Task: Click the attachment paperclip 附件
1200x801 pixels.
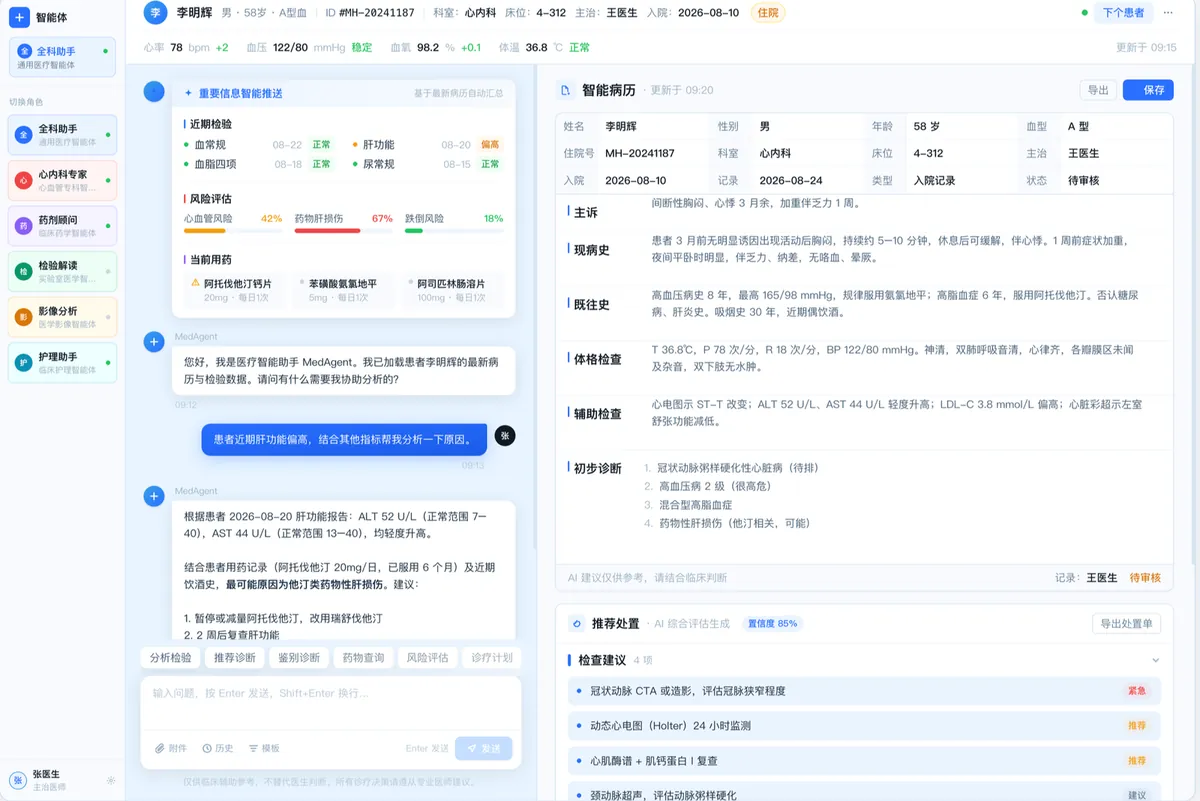Action: 171,748
